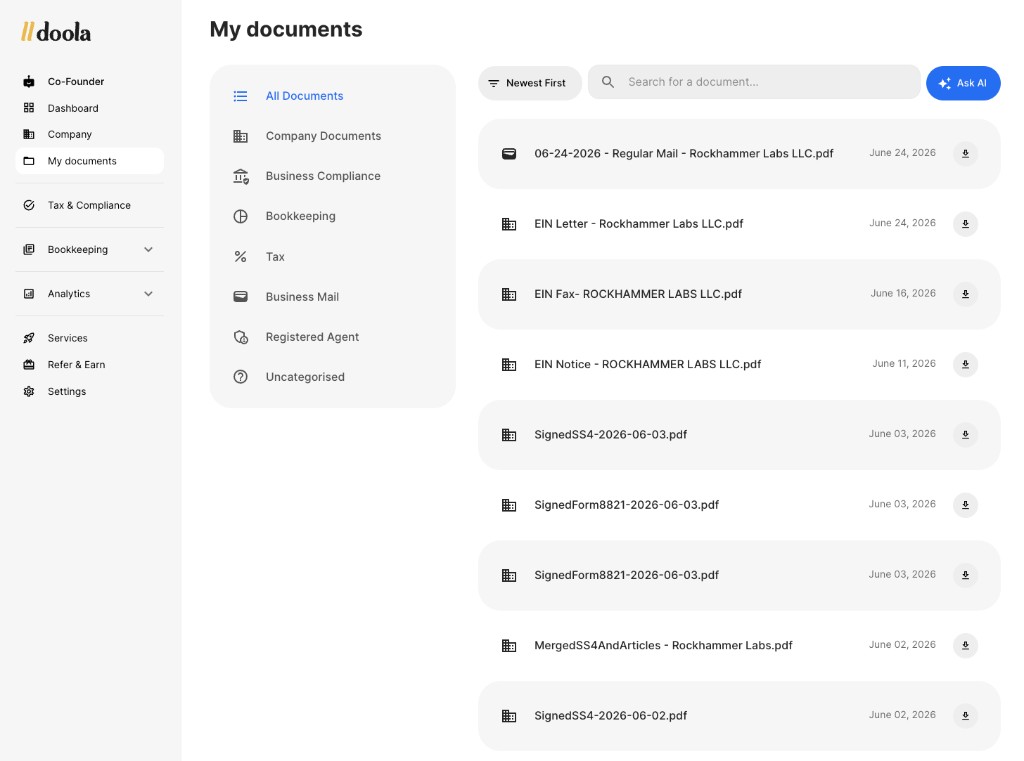The image size is (1024, 761).
Task: Download SignedSS4-2026-06-03.pdf
Action: click(x=965, y=435)
